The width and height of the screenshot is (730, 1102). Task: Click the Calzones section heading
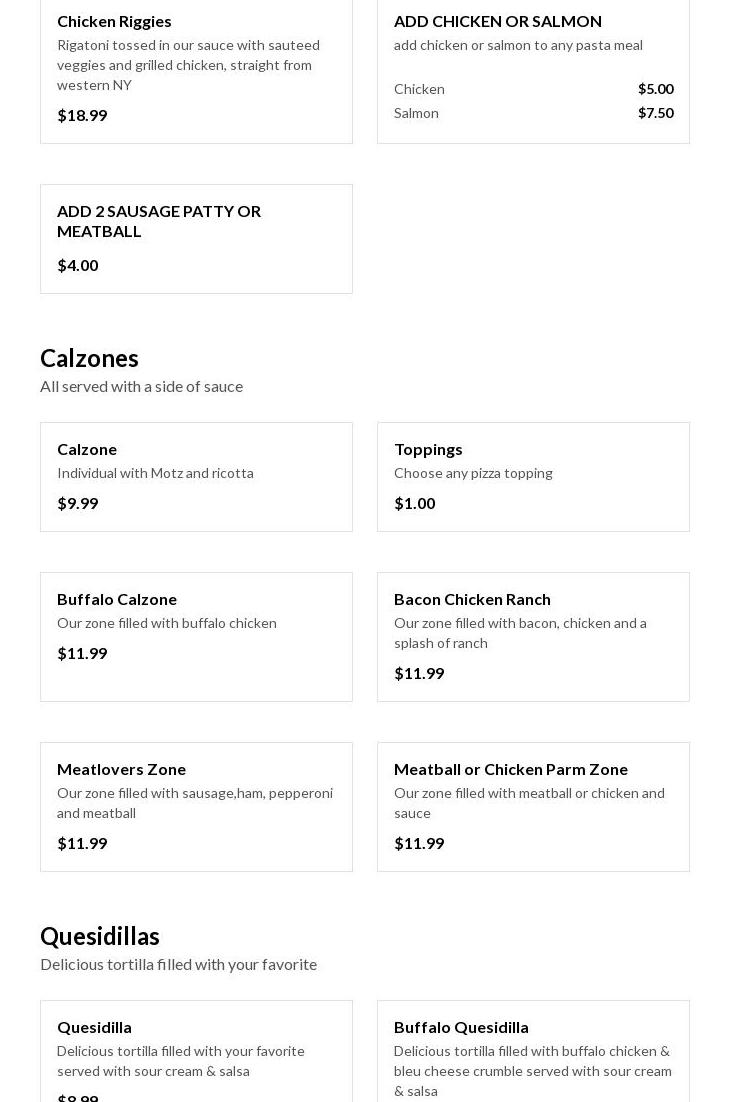coord(89,358)
